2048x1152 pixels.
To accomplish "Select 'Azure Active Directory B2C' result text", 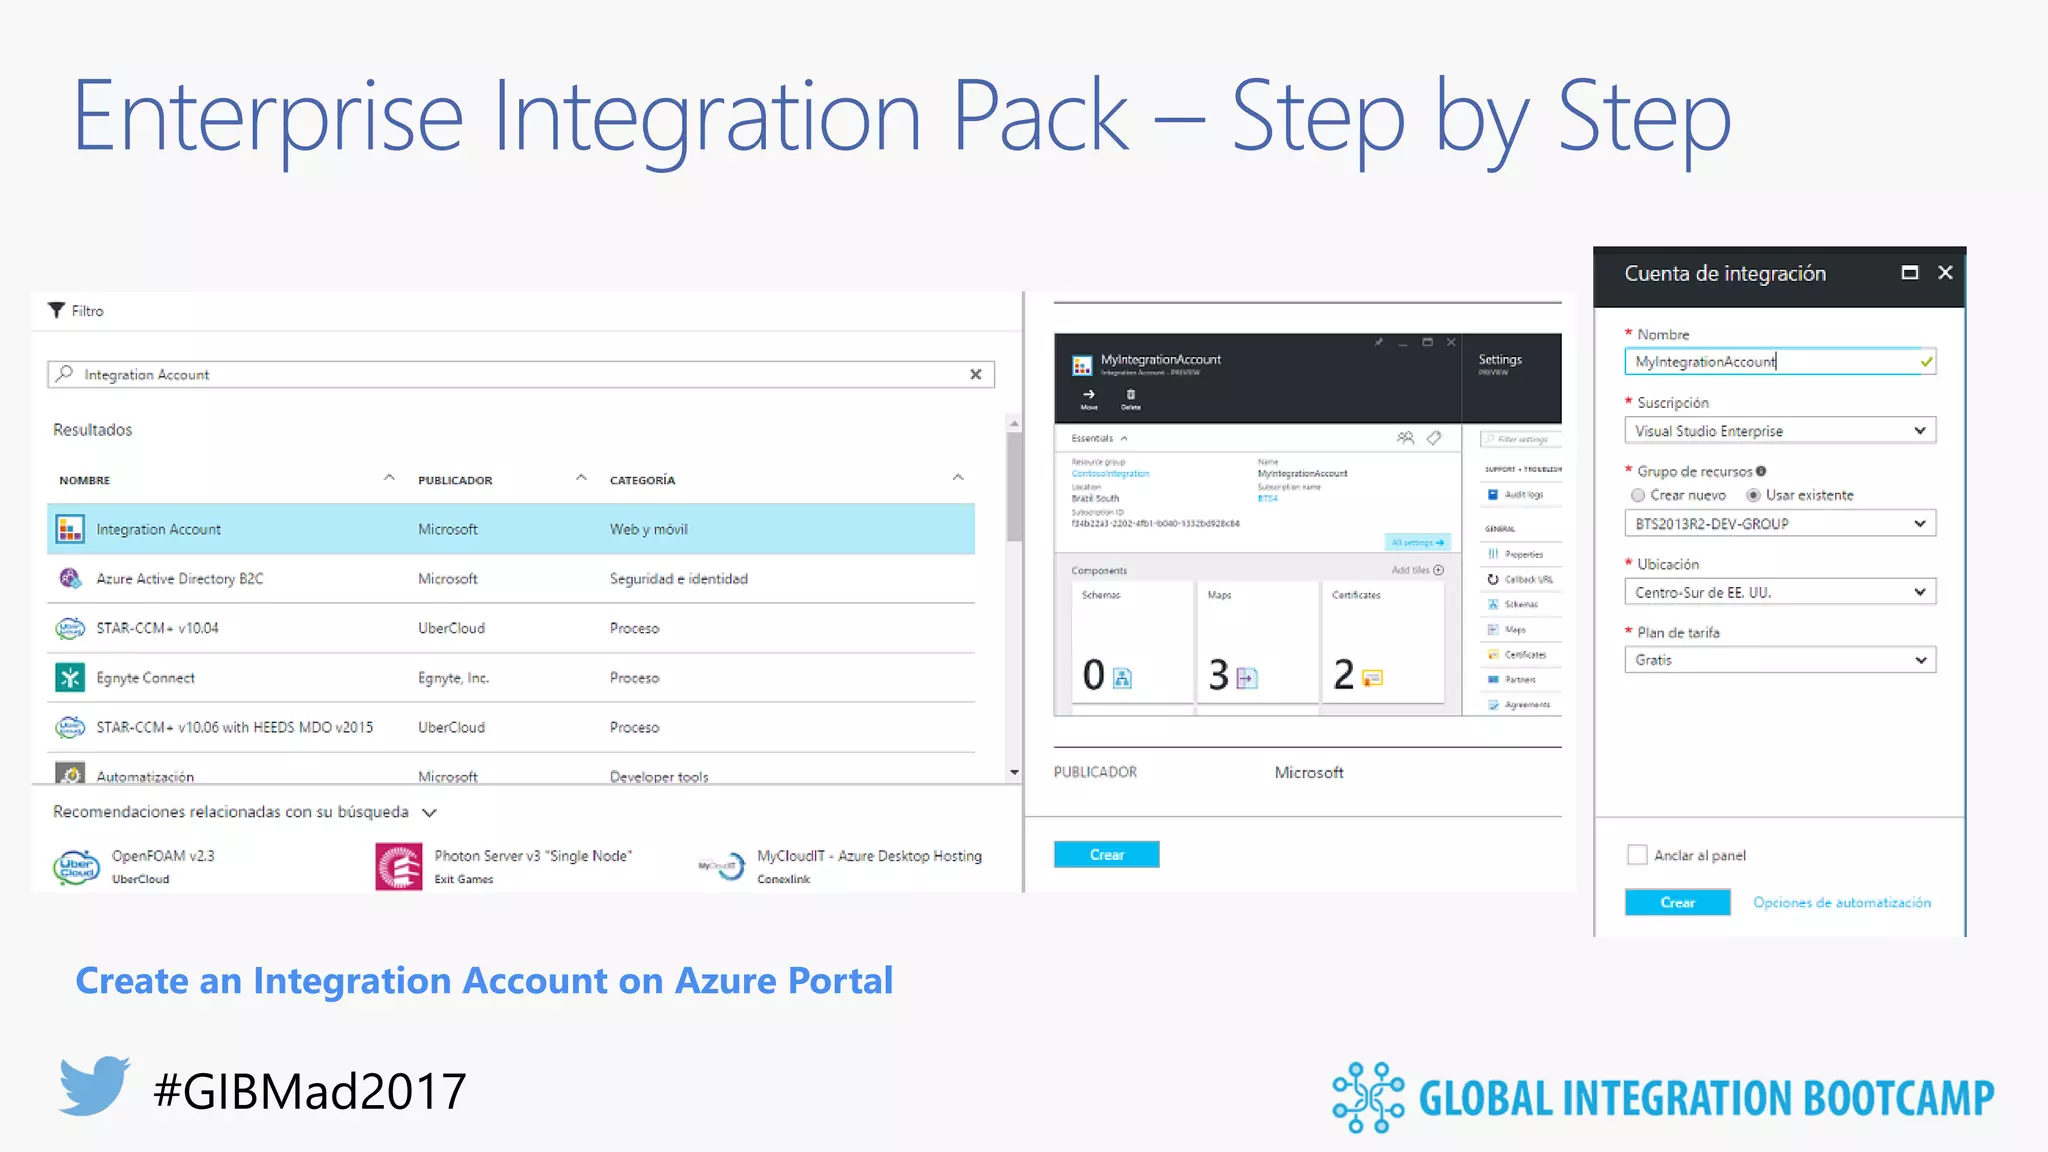I will click(180, 578).
